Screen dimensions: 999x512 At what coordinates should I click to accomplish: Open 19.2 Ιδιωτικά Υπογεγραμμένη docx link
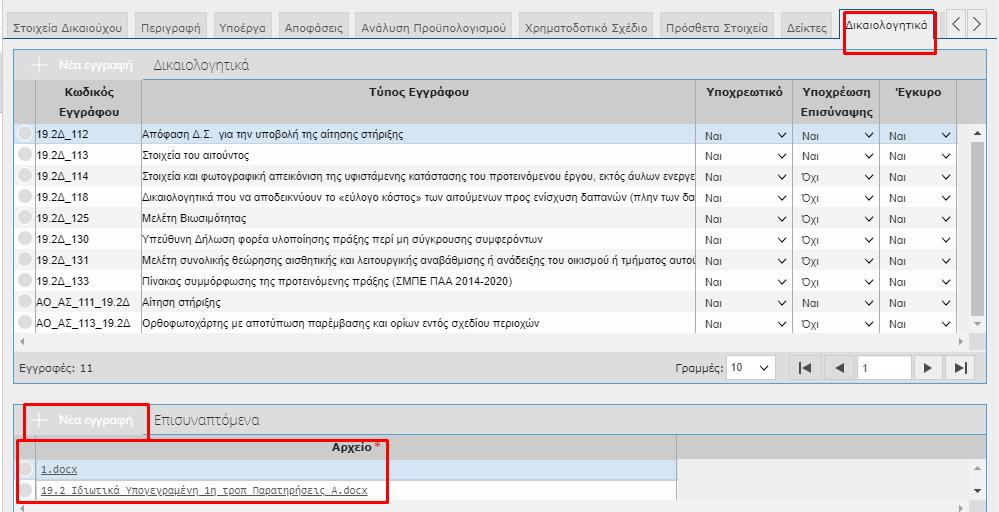click(x=204, y=491)
